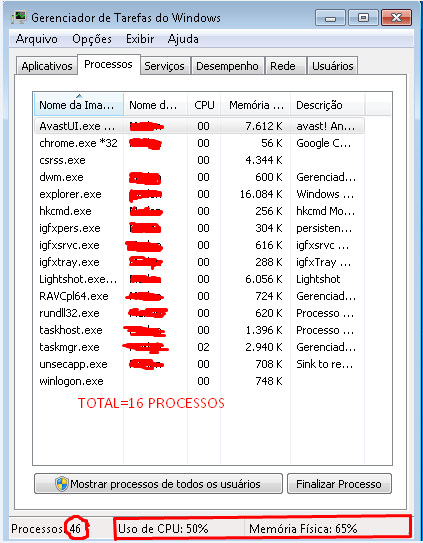Select the explorer.exe process row
Viewport: 423px width, 543px height.
tap(199, 194)
